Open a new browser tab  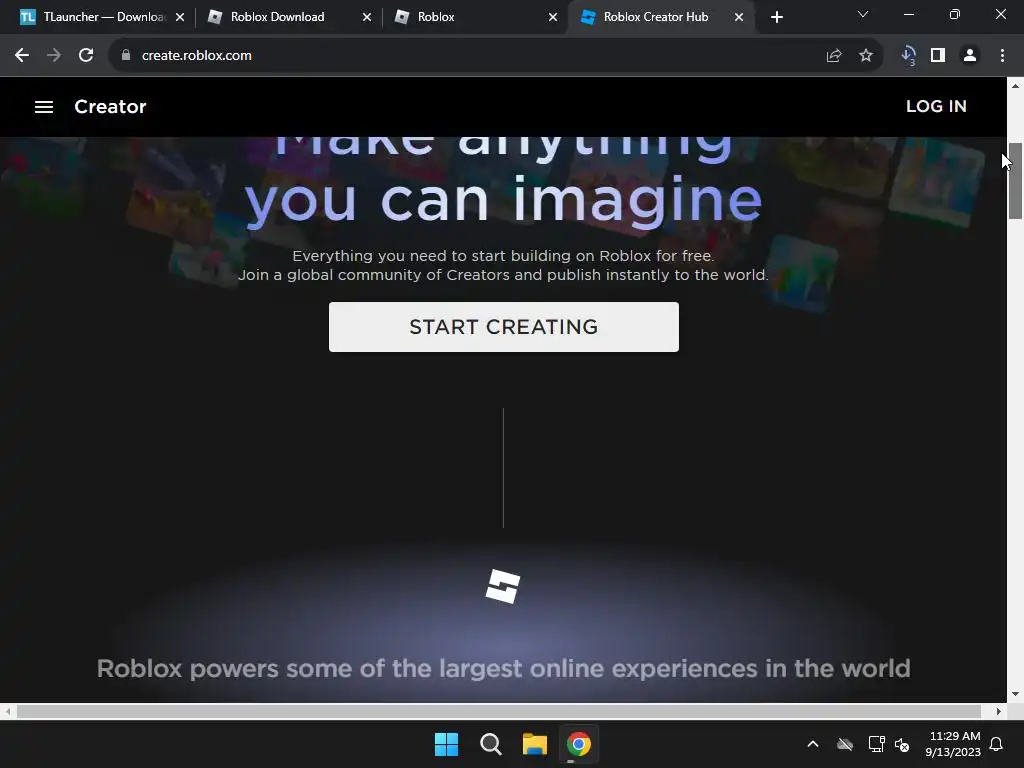click(776, 17)
